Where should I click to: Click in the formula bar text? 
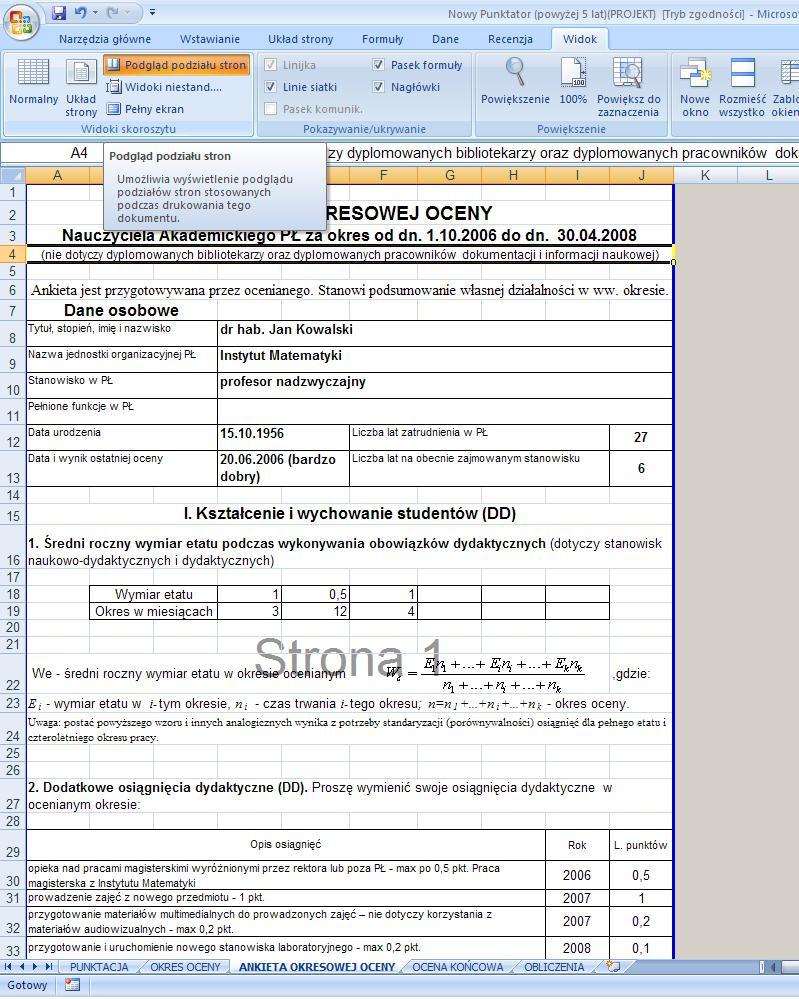(x=561, y=153)
